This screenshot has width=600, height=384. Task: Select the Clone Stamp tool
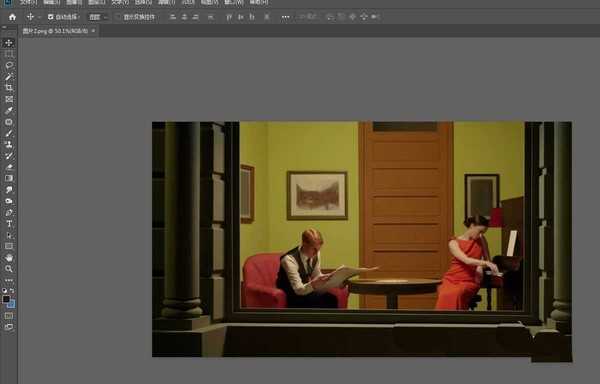coord(9,145)
